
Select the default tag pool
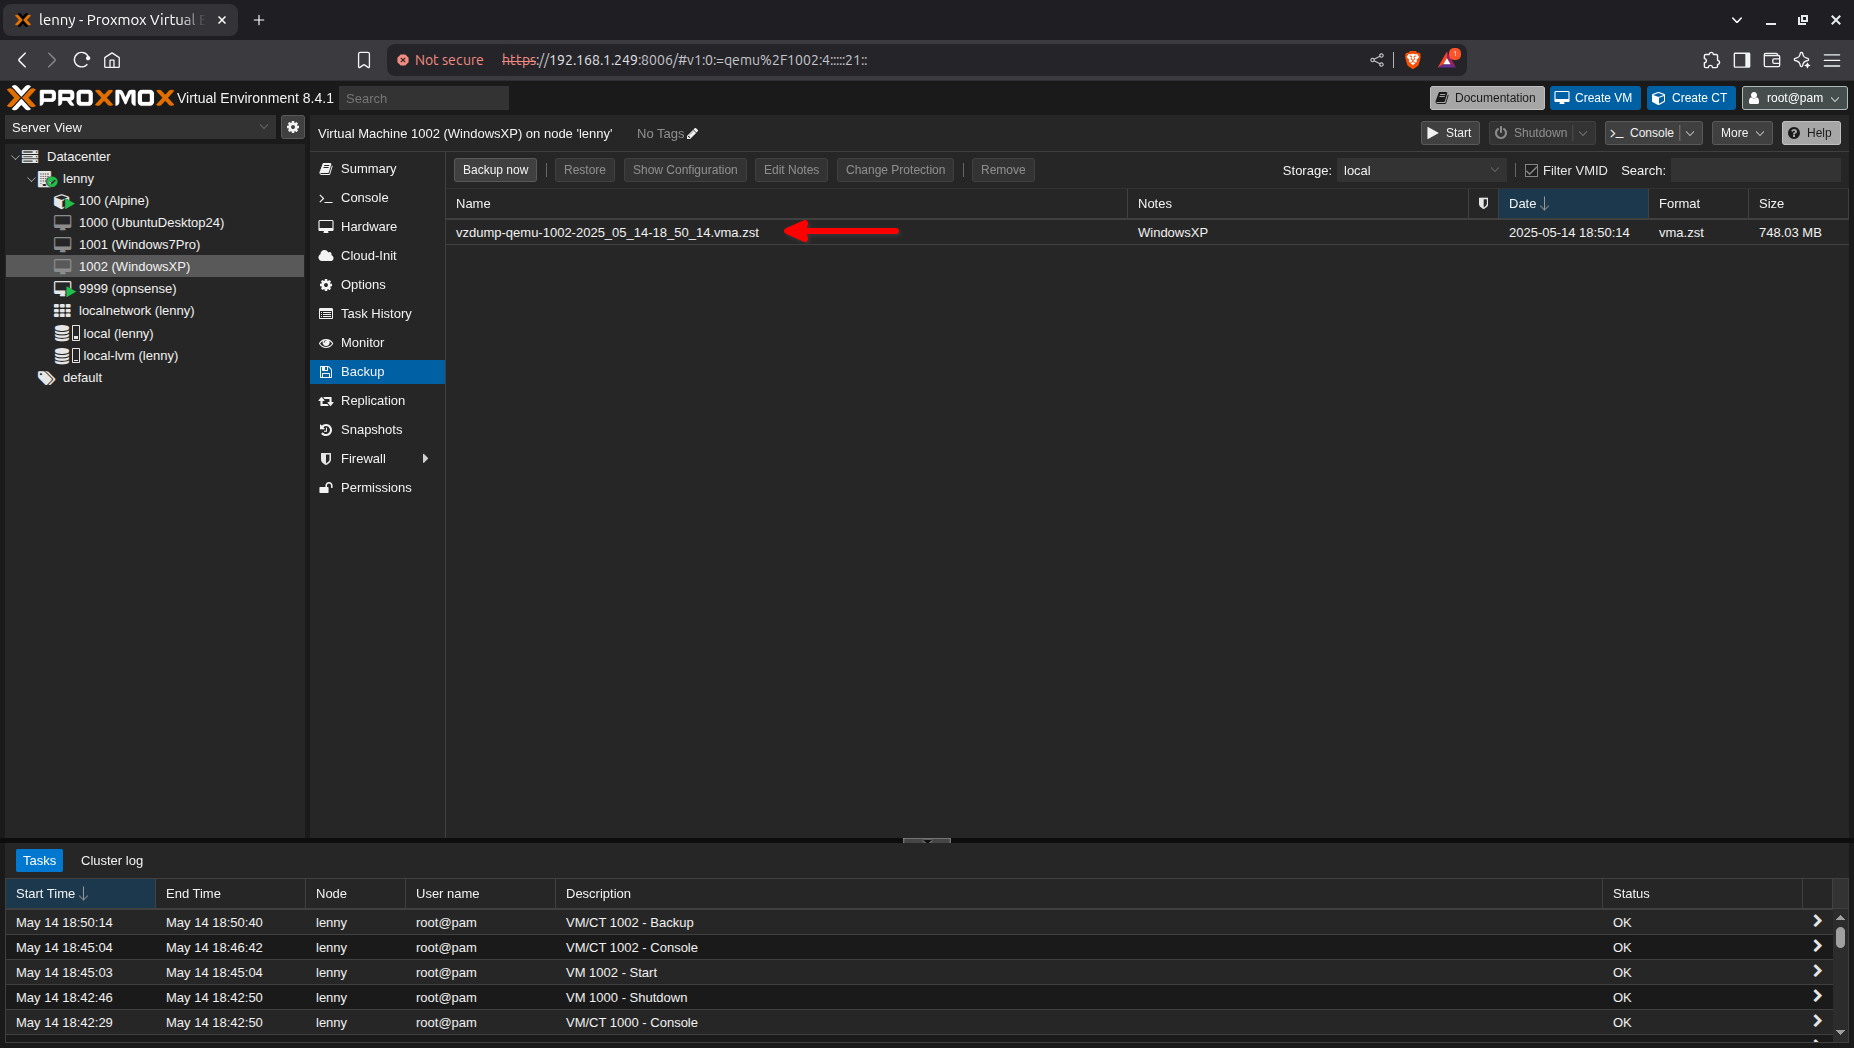pyautogui.click(x=82, y=378)
